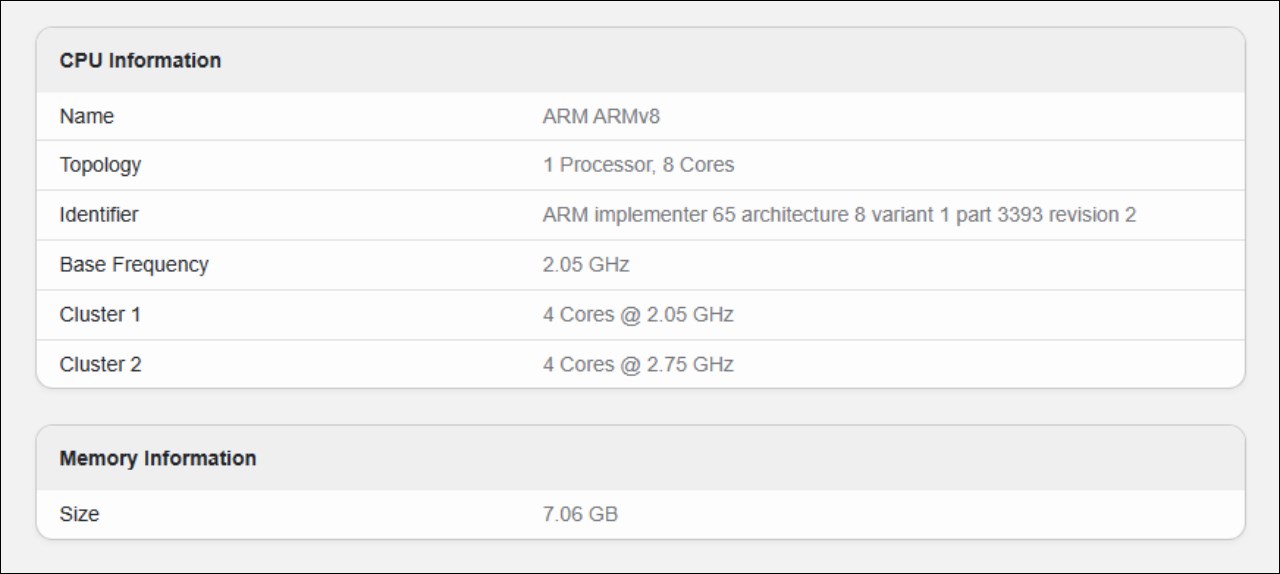
Task: Click the Cluster 2 row label
Action: click(x=100, y=364)
